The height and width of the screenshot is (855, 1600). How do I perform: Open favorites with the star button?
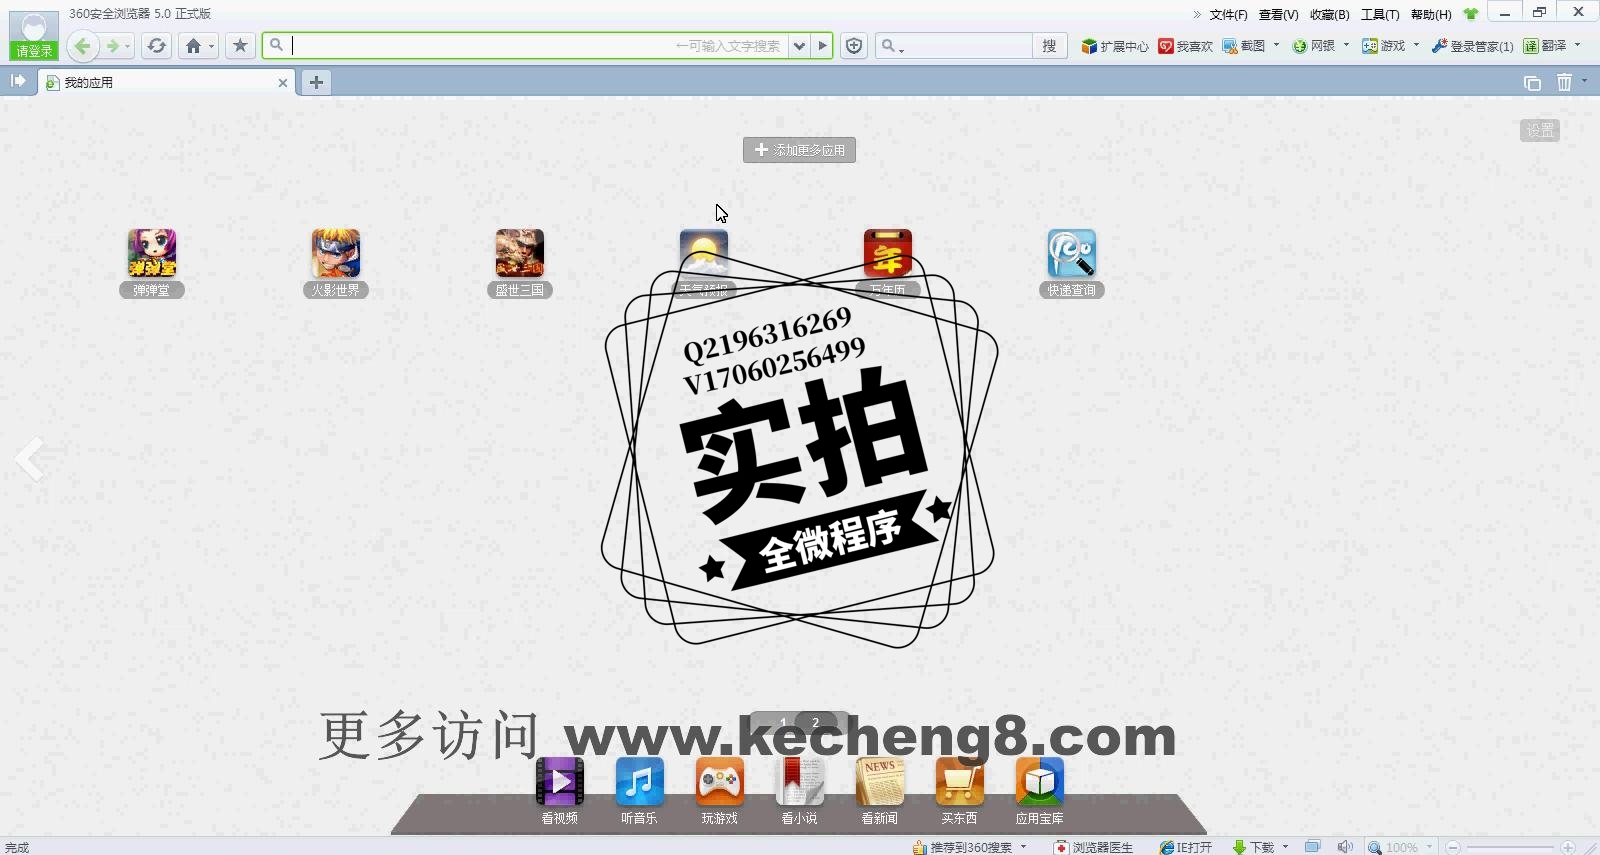click(240, 46)
